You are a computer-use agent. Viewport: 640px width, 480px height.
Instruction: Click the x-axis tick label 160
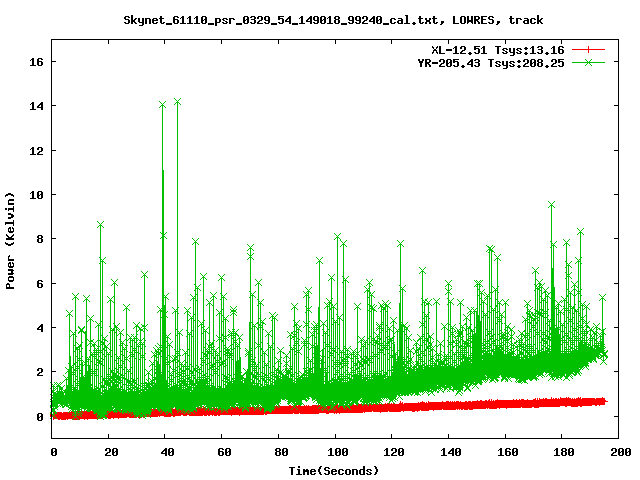(x=506, y=452)
